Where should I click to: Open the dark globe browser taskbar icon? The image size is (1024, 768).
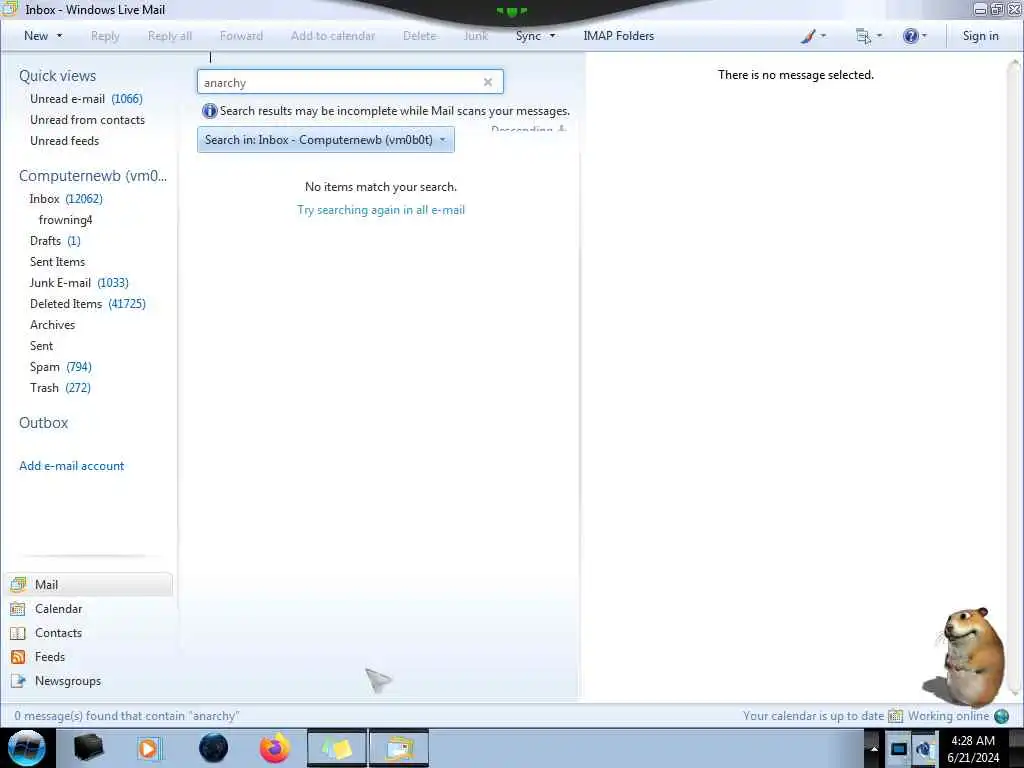[214, 748]
